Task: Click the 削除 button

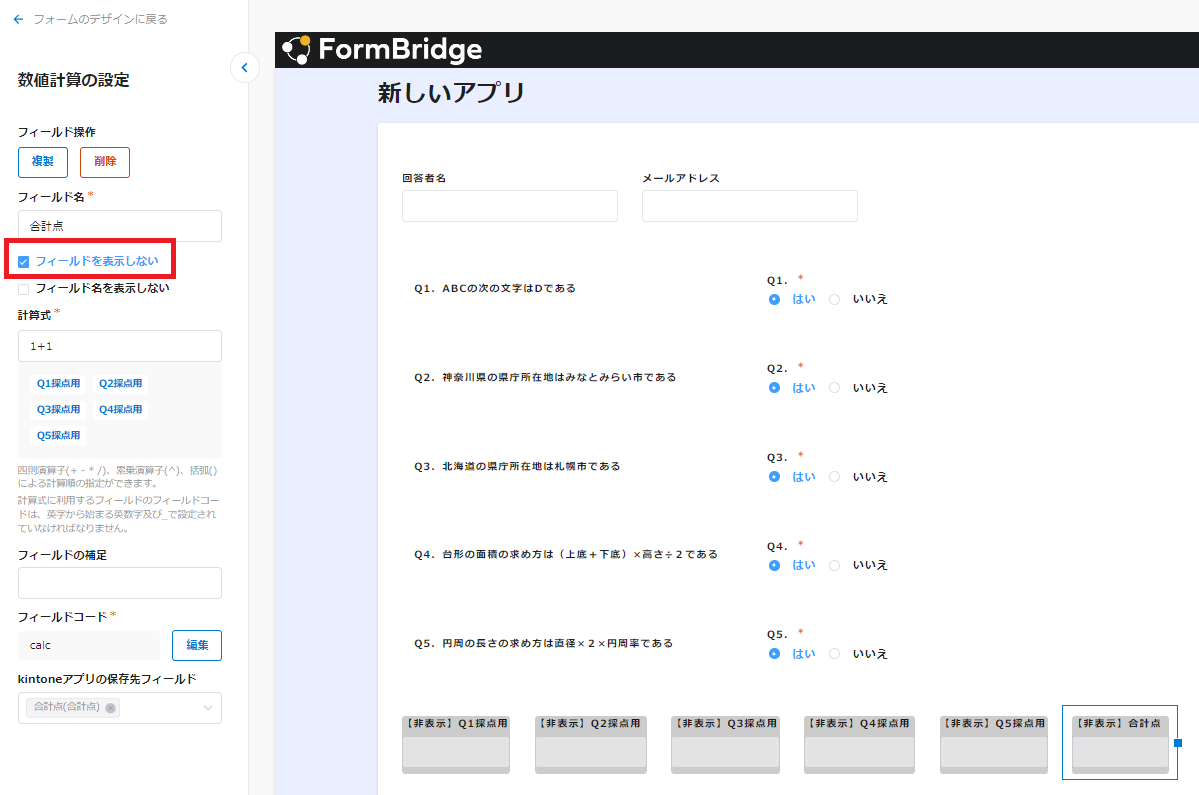Action: 105,162
